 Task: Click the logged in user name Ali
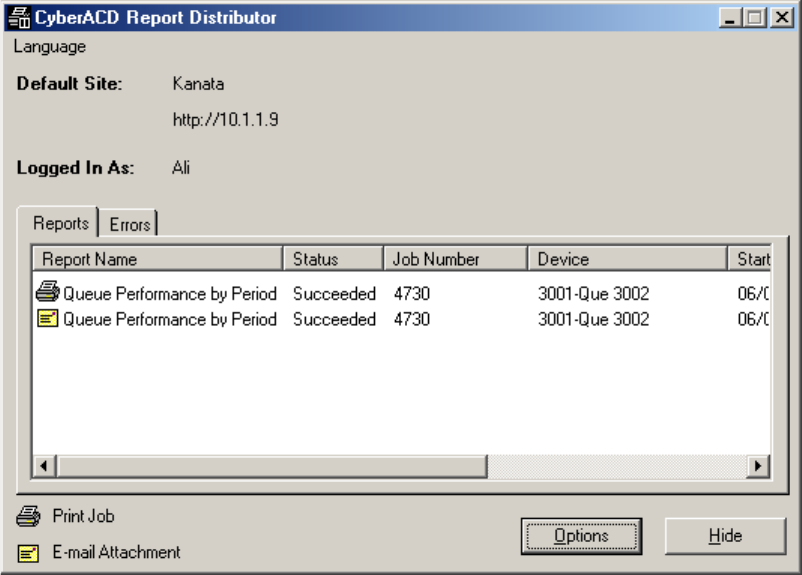pyautogui.click(x=181, y=167)
